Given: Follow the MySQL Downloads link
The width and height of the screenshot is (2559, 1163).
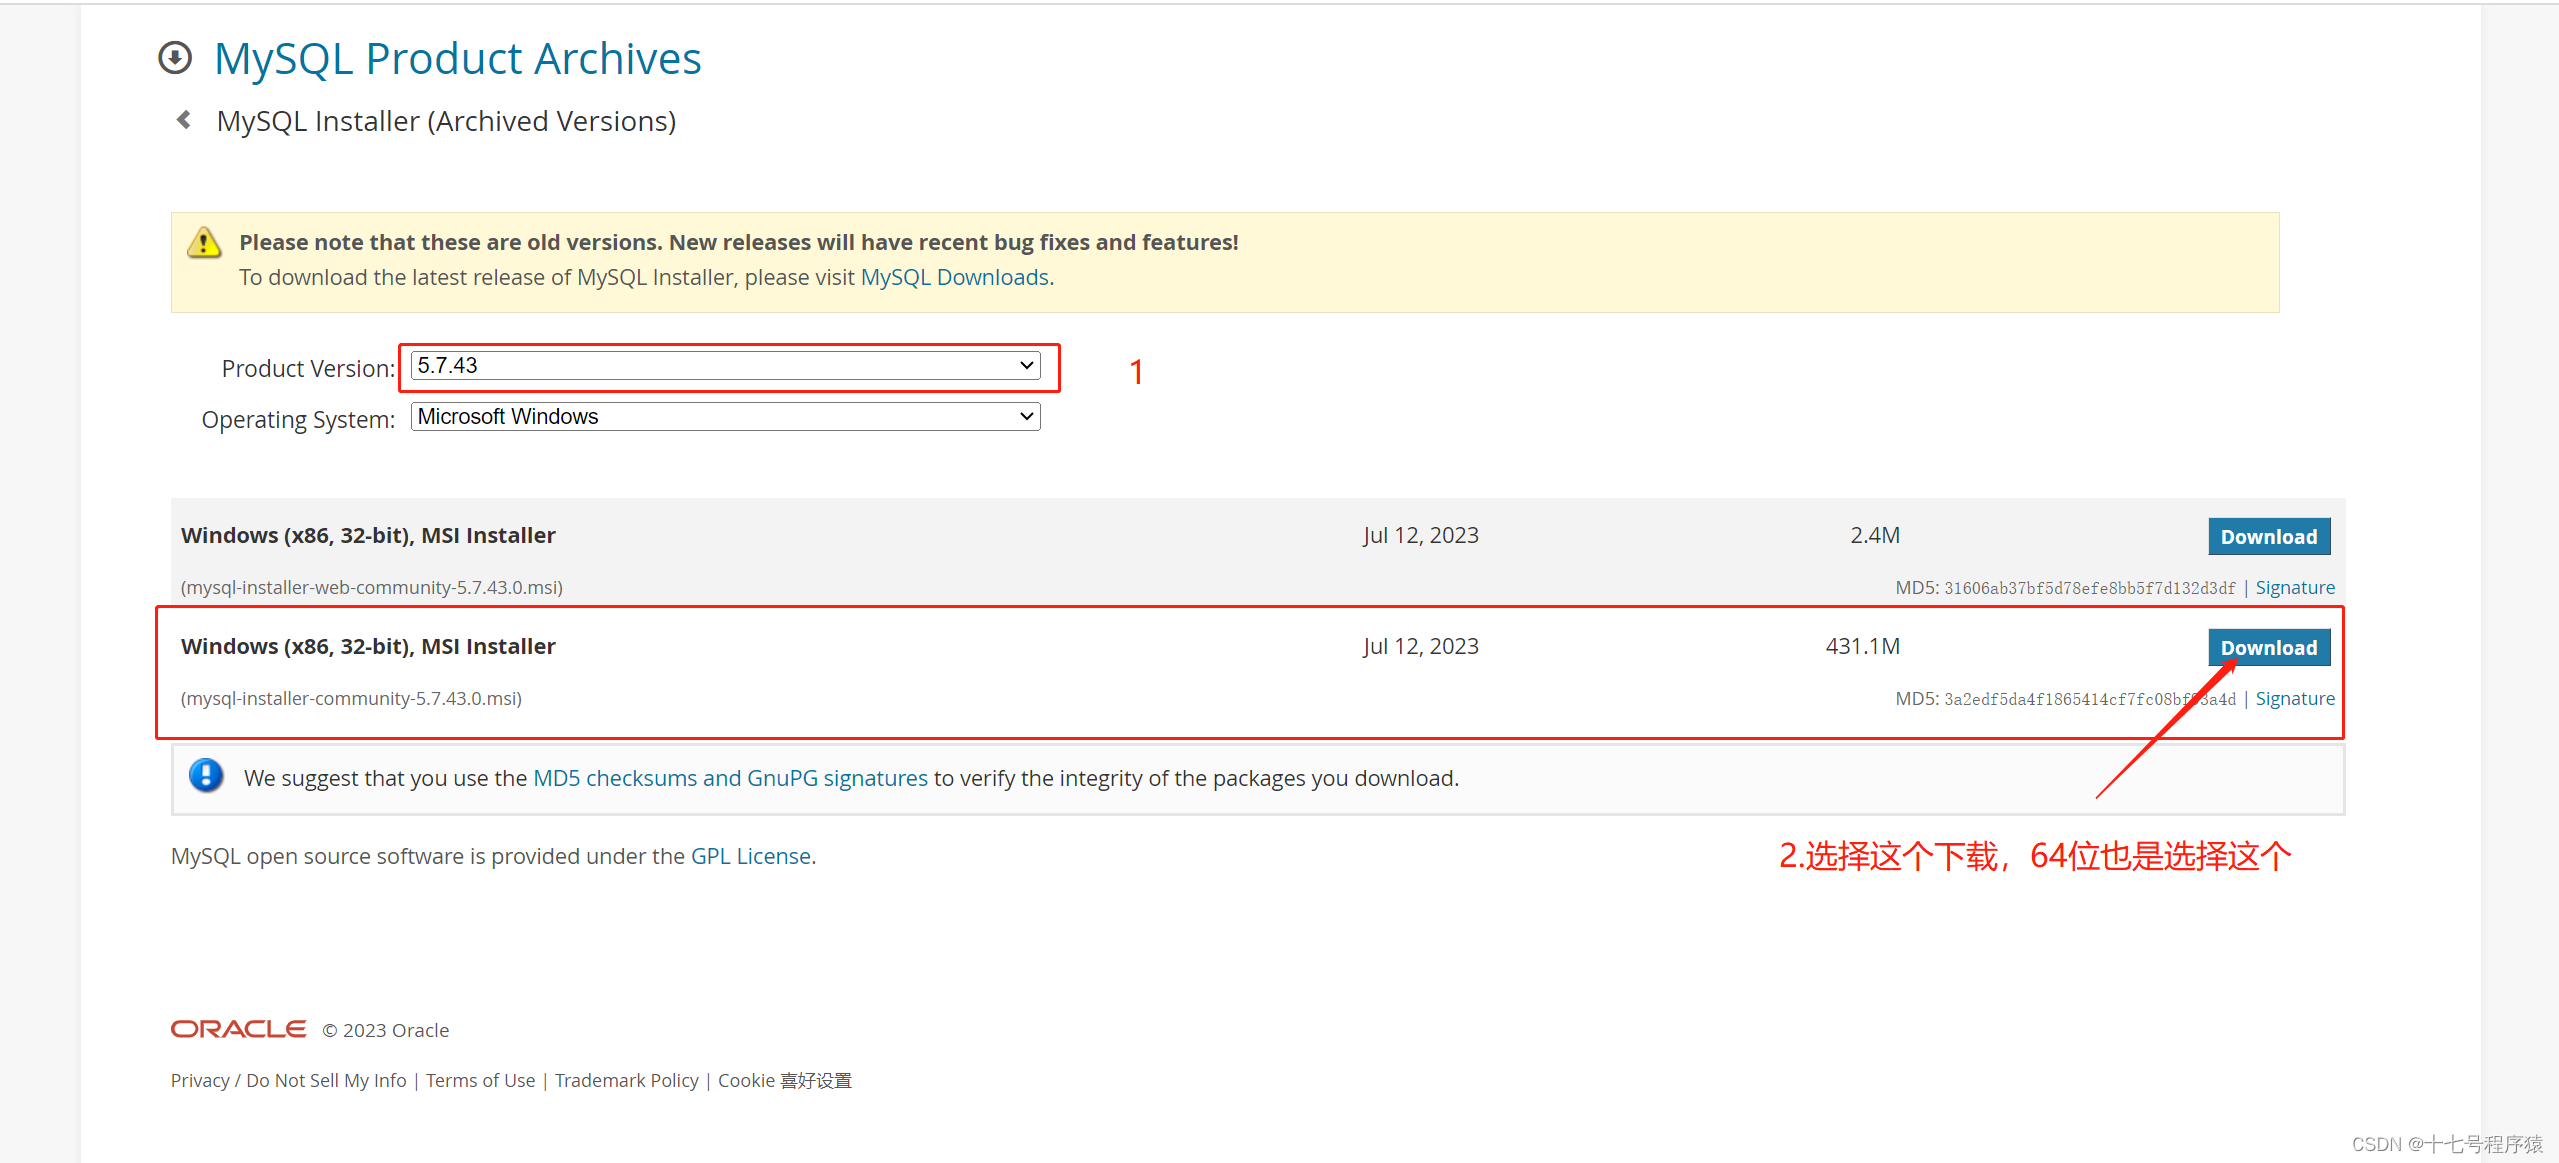Looking at the screenshot, I should pyautogui.click(x=954, y=278).
